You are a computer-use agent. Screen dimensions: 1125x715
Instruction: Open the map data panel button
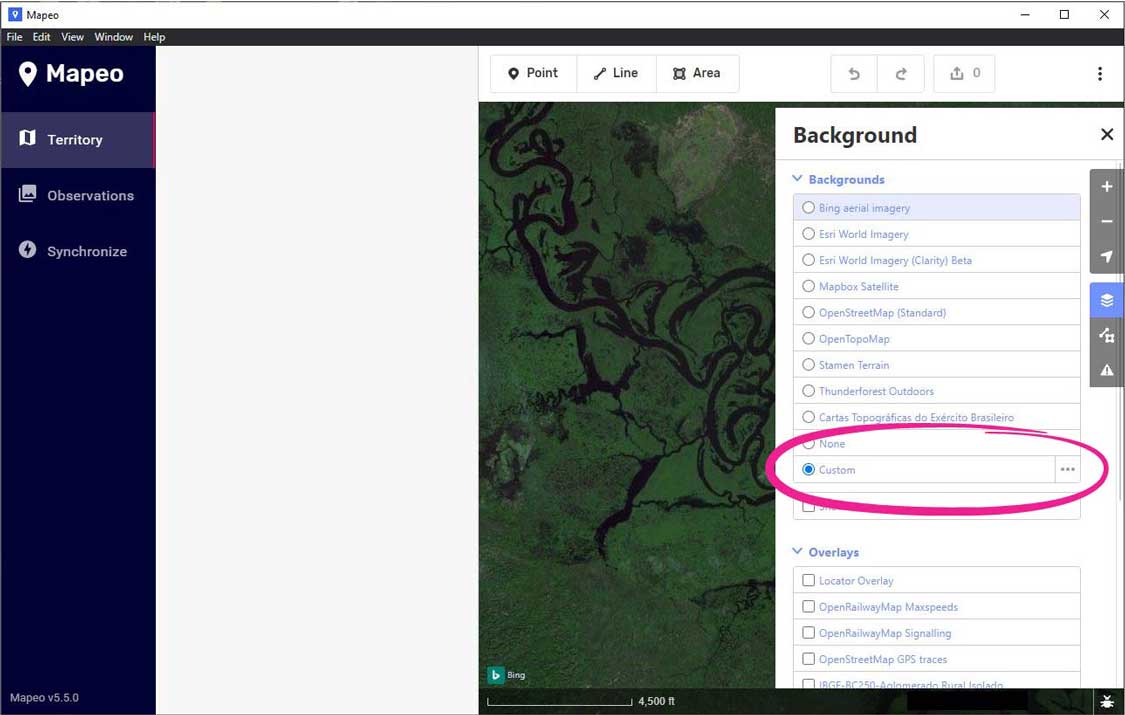[x=1107, y=335]
